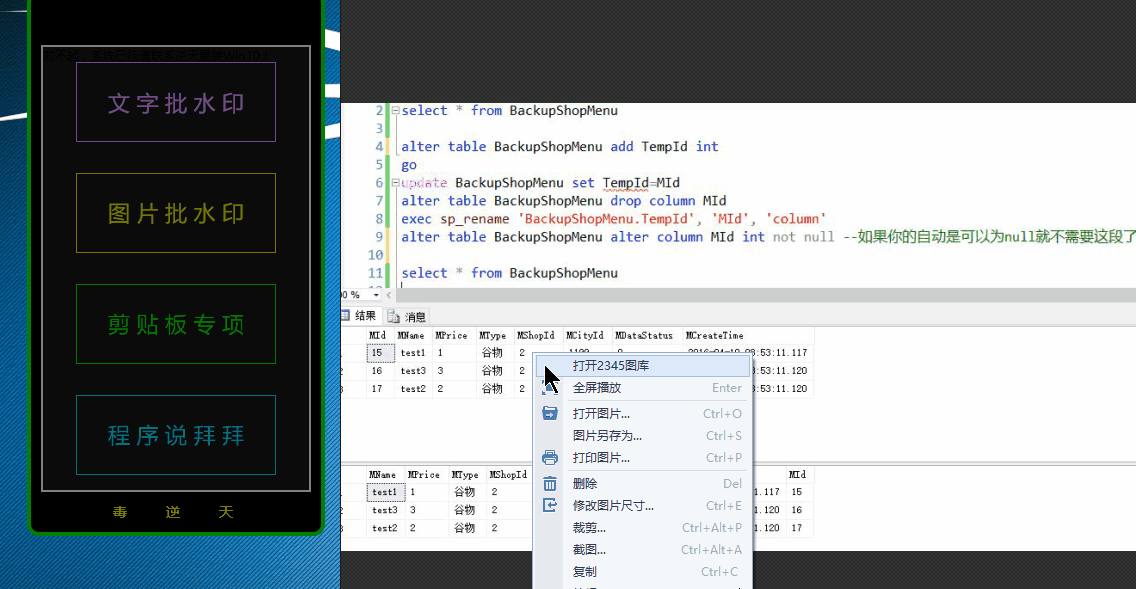Screen dimensions: 1136x589
Task: Click MPrice header in second grid
Action: [x=425, y=475]
